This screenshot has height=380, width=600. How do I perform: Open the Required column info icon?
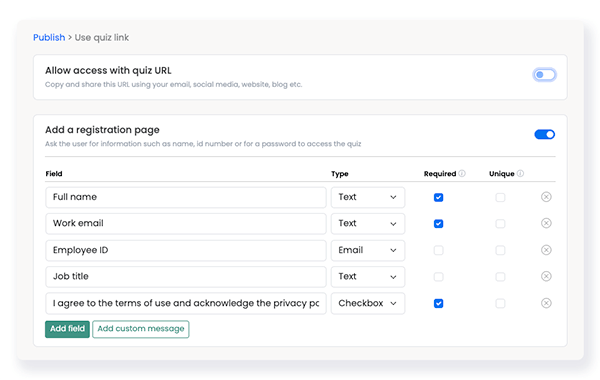tap(462, 173)
